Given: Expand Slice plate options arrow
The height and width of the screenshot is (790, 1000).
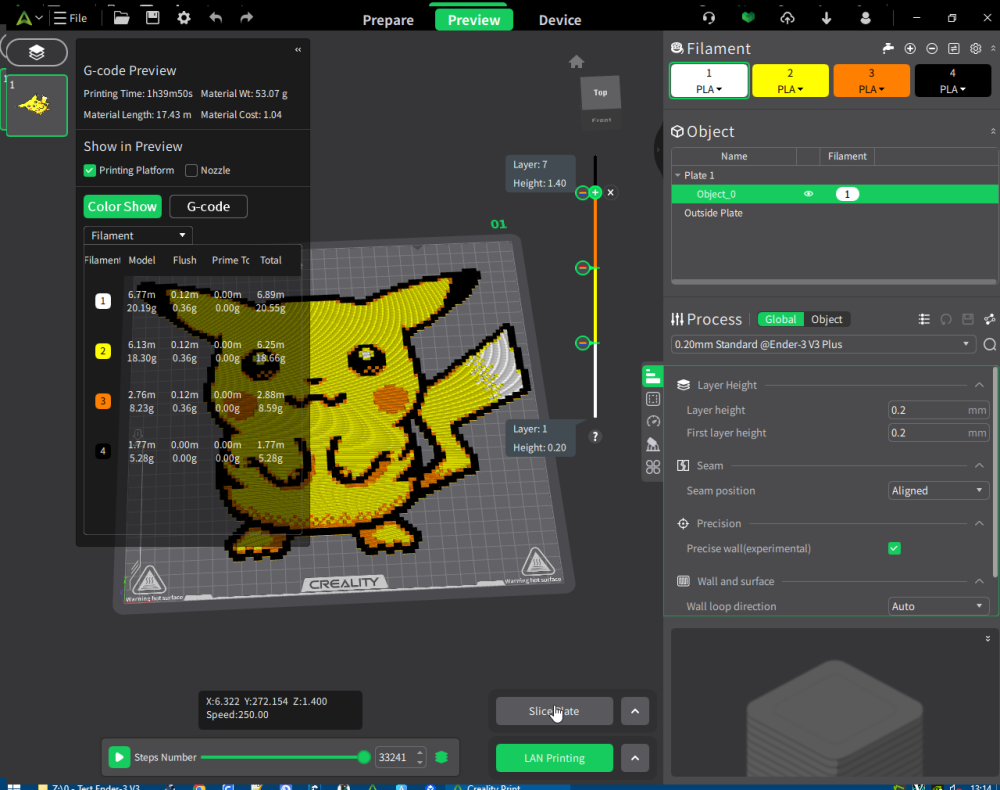Looking at the screenshot, I should pyautogui.click(x=635, y=711).
